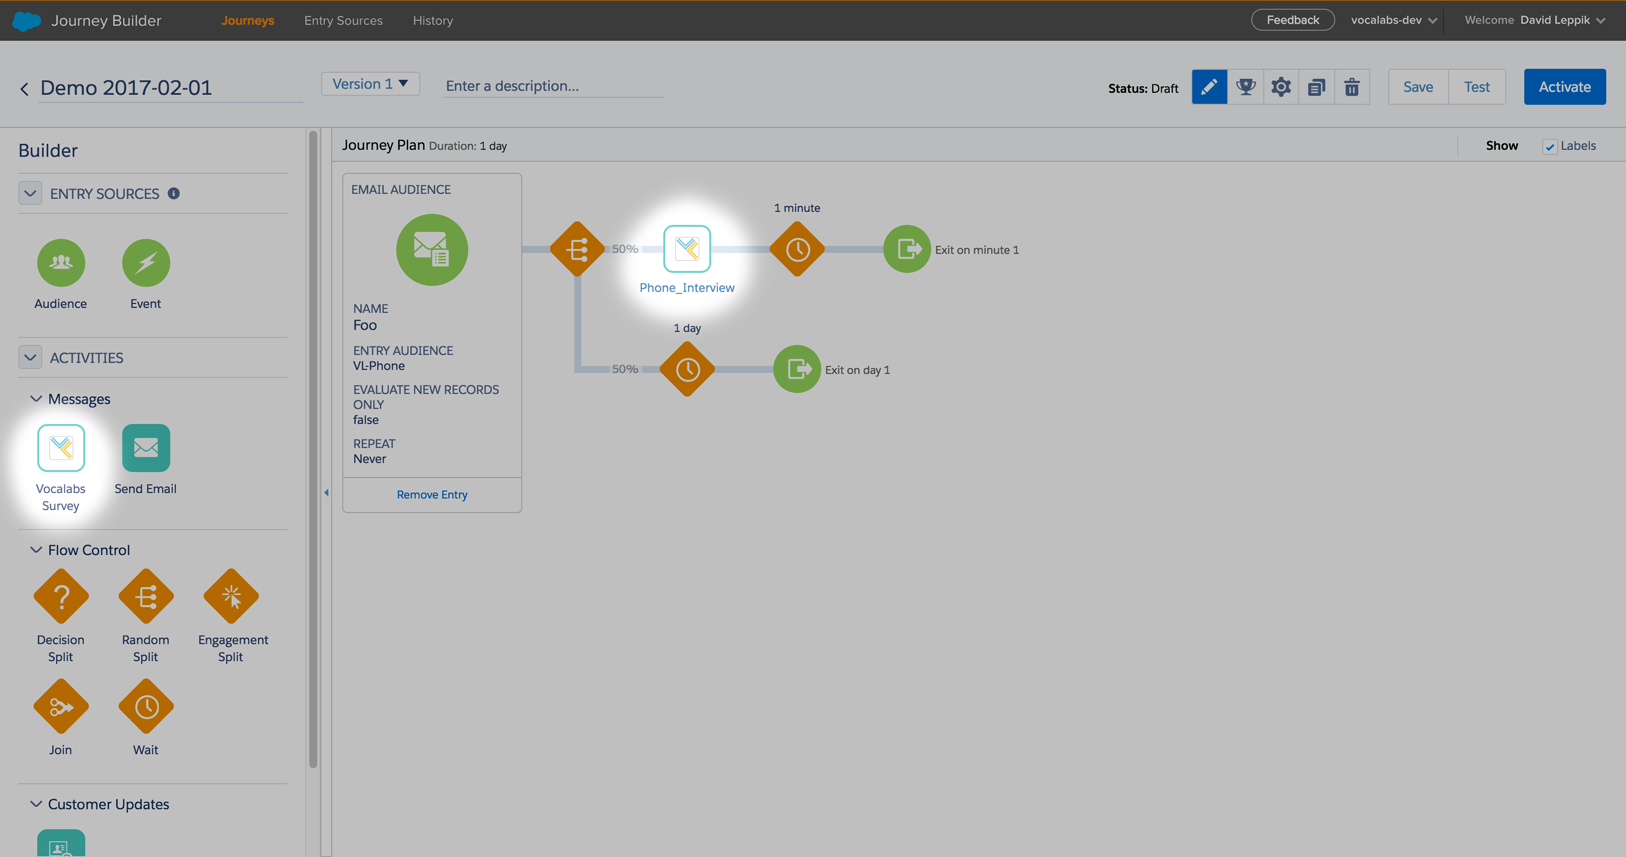Click the Remove Entry link
This screenshot has height=857, width=1626.
432,495
